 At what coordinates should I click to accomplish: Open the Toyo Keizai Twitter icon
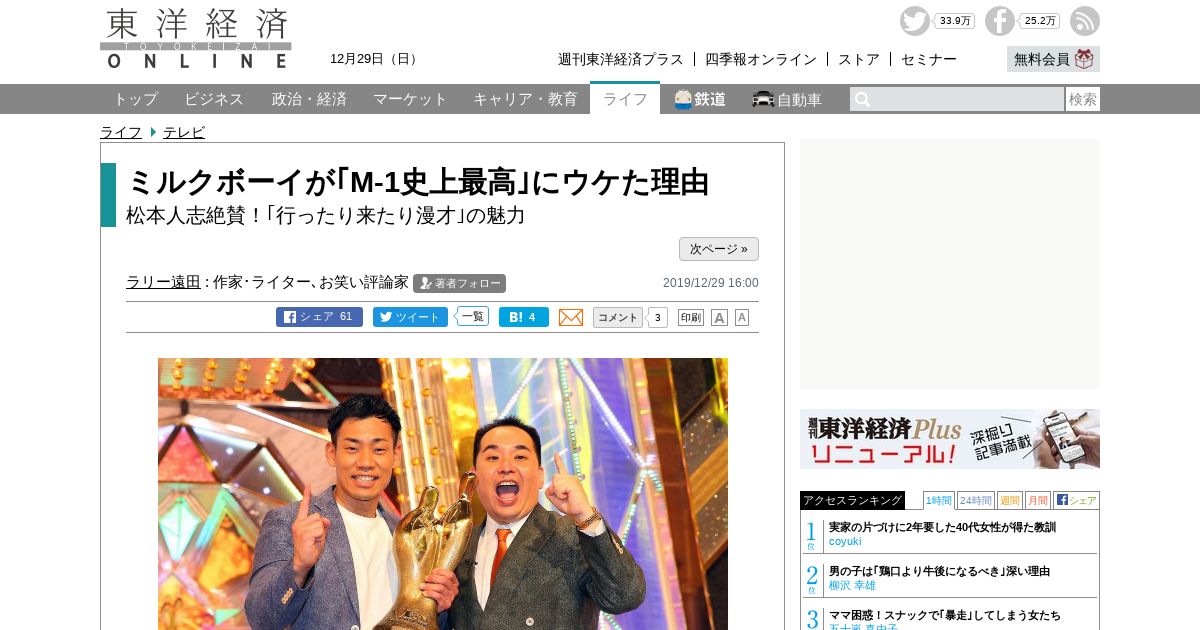coord(914,21)
